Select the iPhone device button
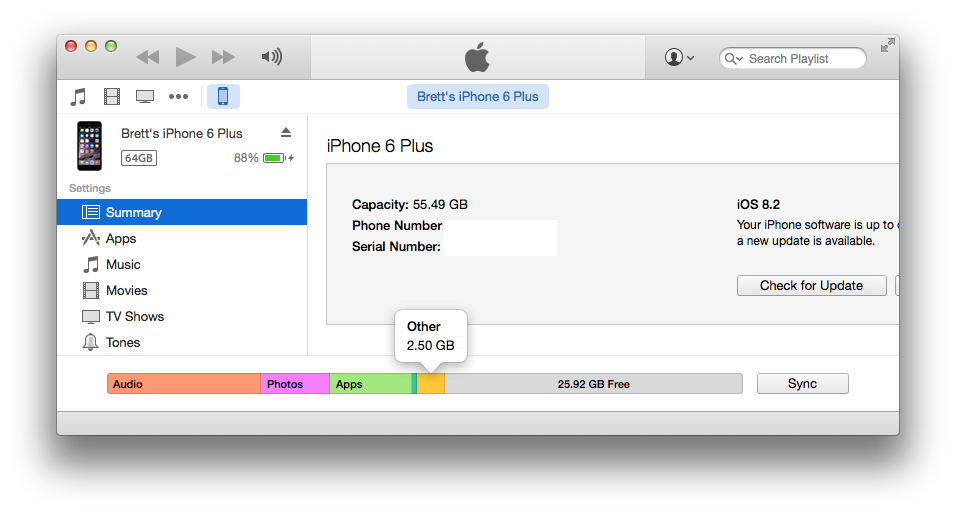The image size is (956, 514). click(223, 96)
